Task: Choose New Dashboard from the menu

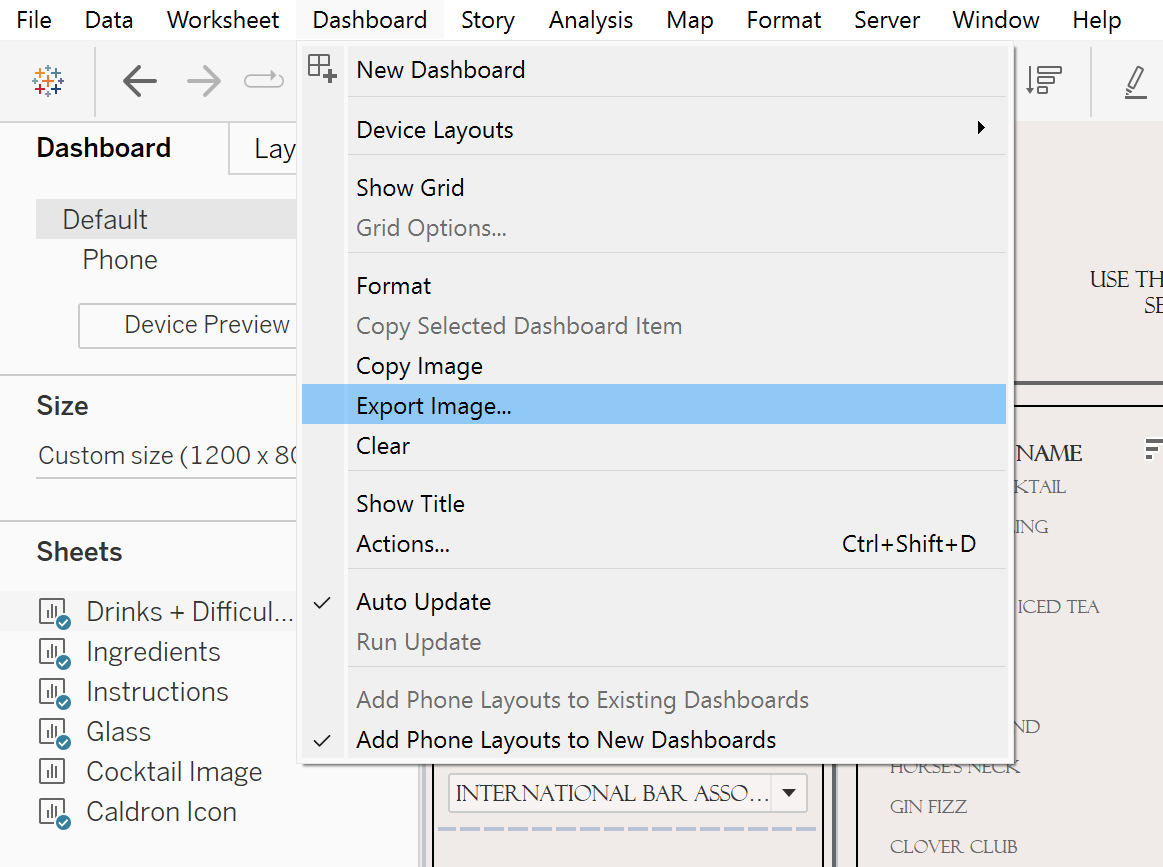Action: (440, 70)
